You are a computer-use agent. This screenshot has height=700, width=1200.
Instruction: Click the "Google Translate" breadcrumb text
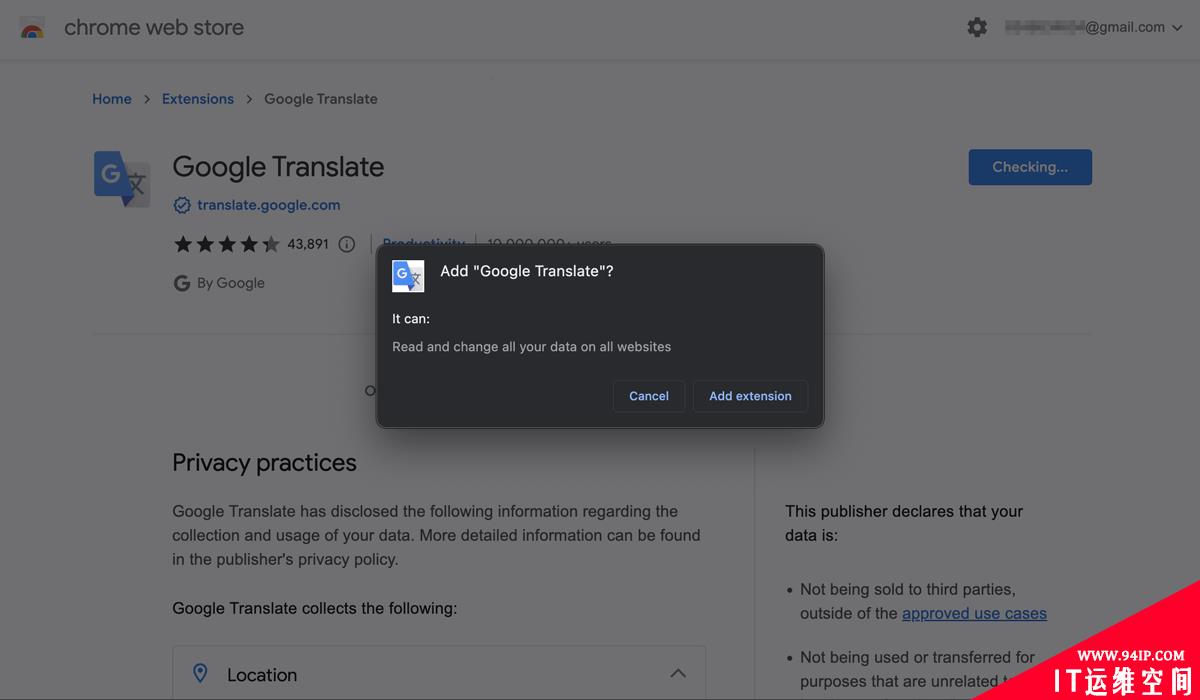click(x=321, y=99)
